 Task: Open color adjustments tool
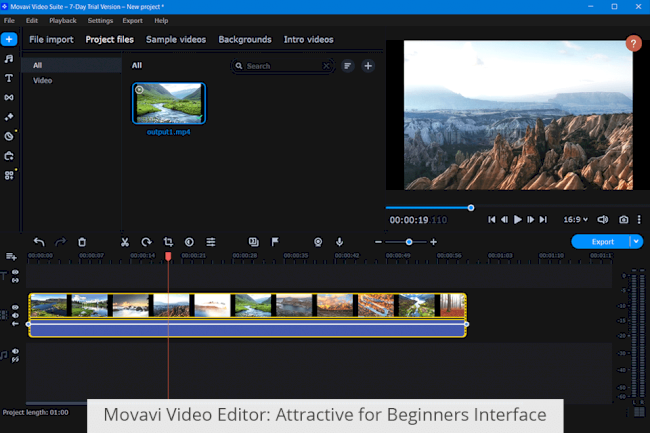pyautogui.click(x=189, y=242)
